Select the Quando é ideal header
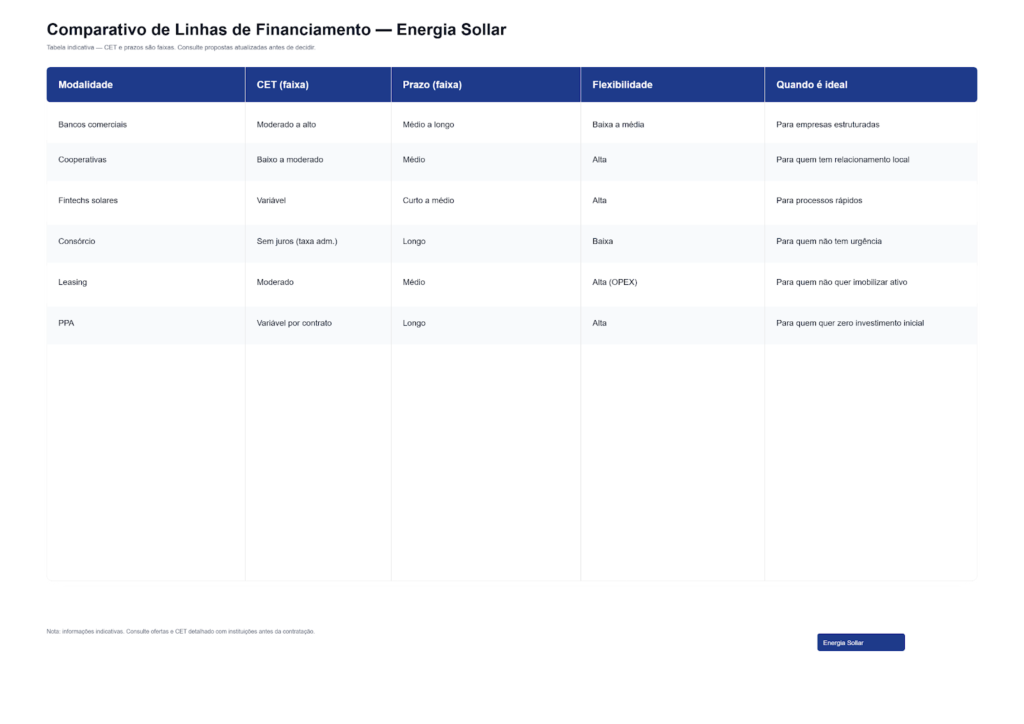1024x724 pixels. 812,85
